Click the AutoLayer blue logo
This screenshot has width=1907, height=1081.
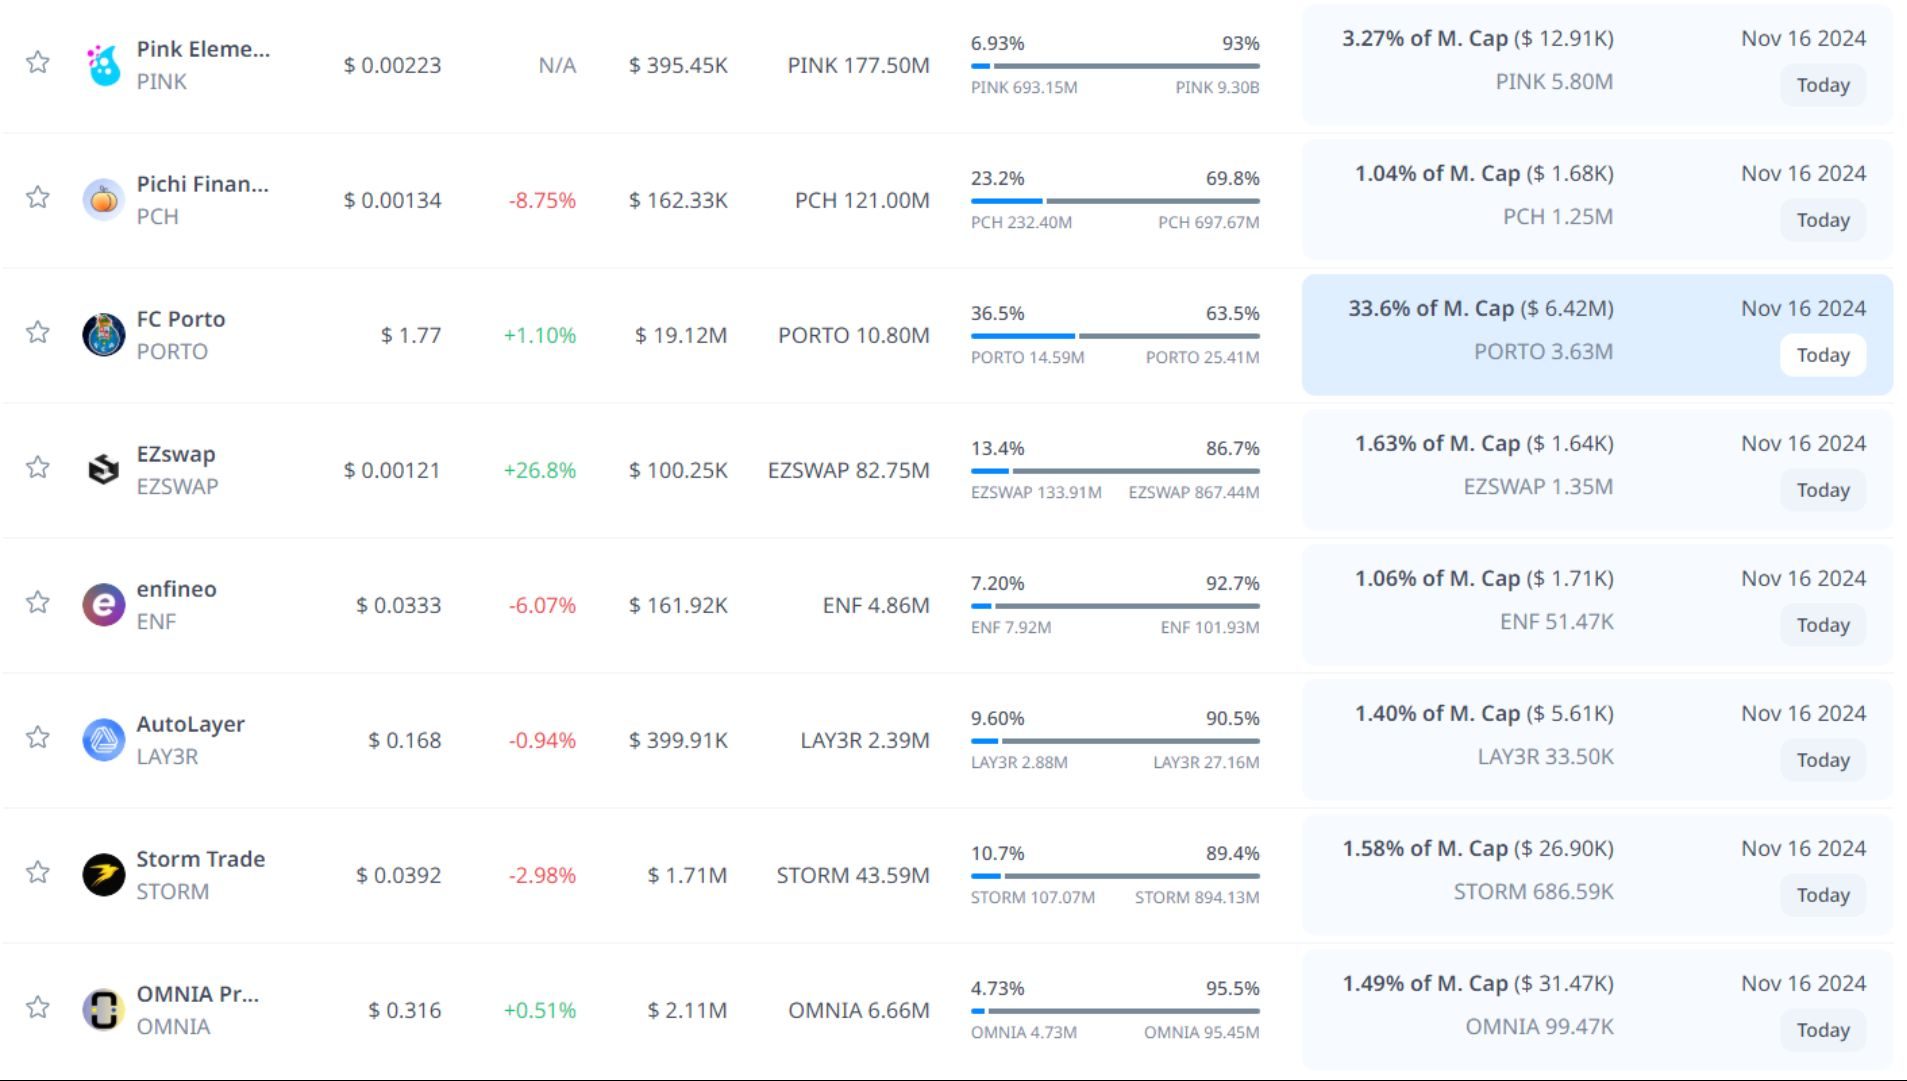[x=103, y=740]
